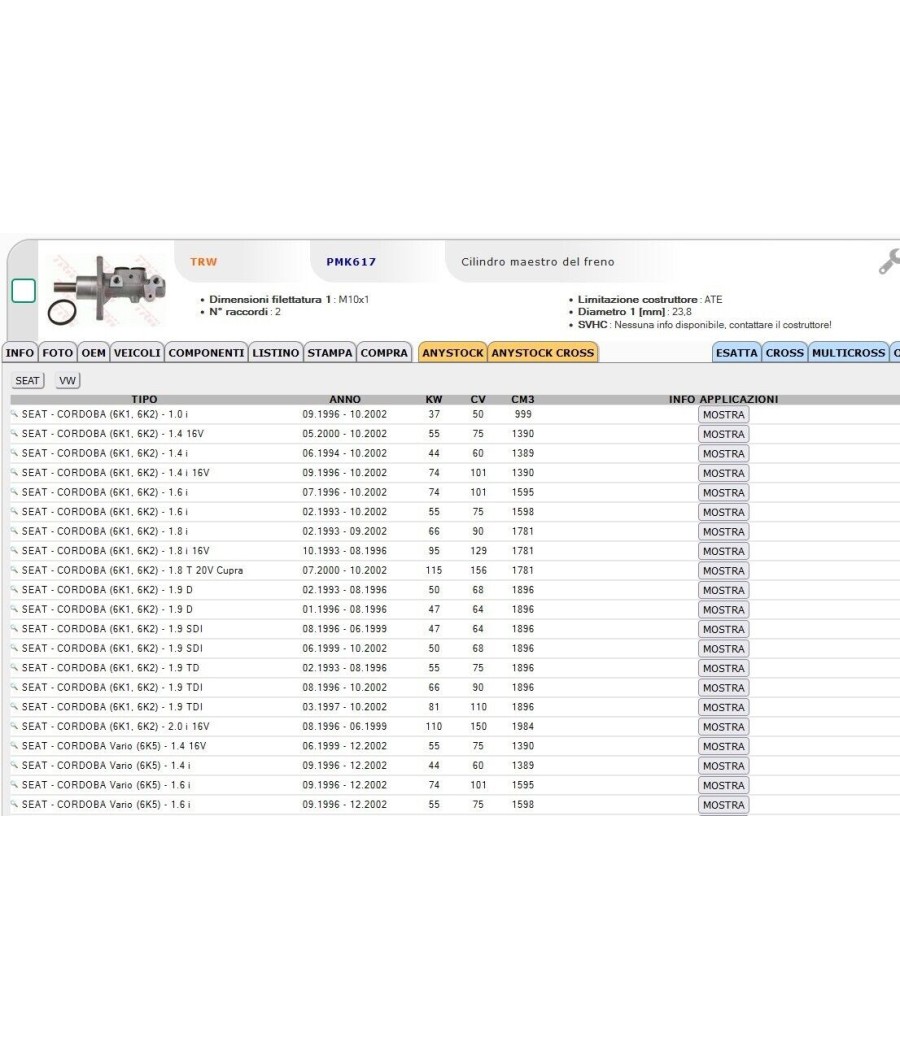Image resolution: width=900 pixels, height=1050 pixels.
Task: Click the KW column header
Action: (434, 399)
